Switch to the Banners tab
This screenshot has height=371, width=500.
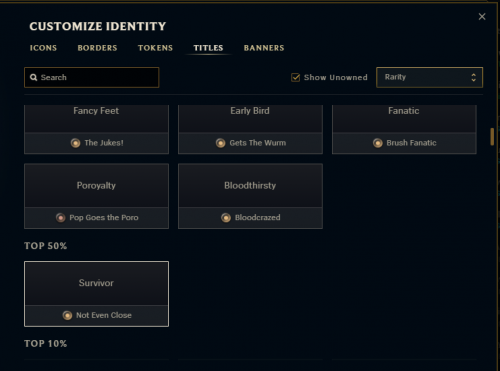[264, 48]
